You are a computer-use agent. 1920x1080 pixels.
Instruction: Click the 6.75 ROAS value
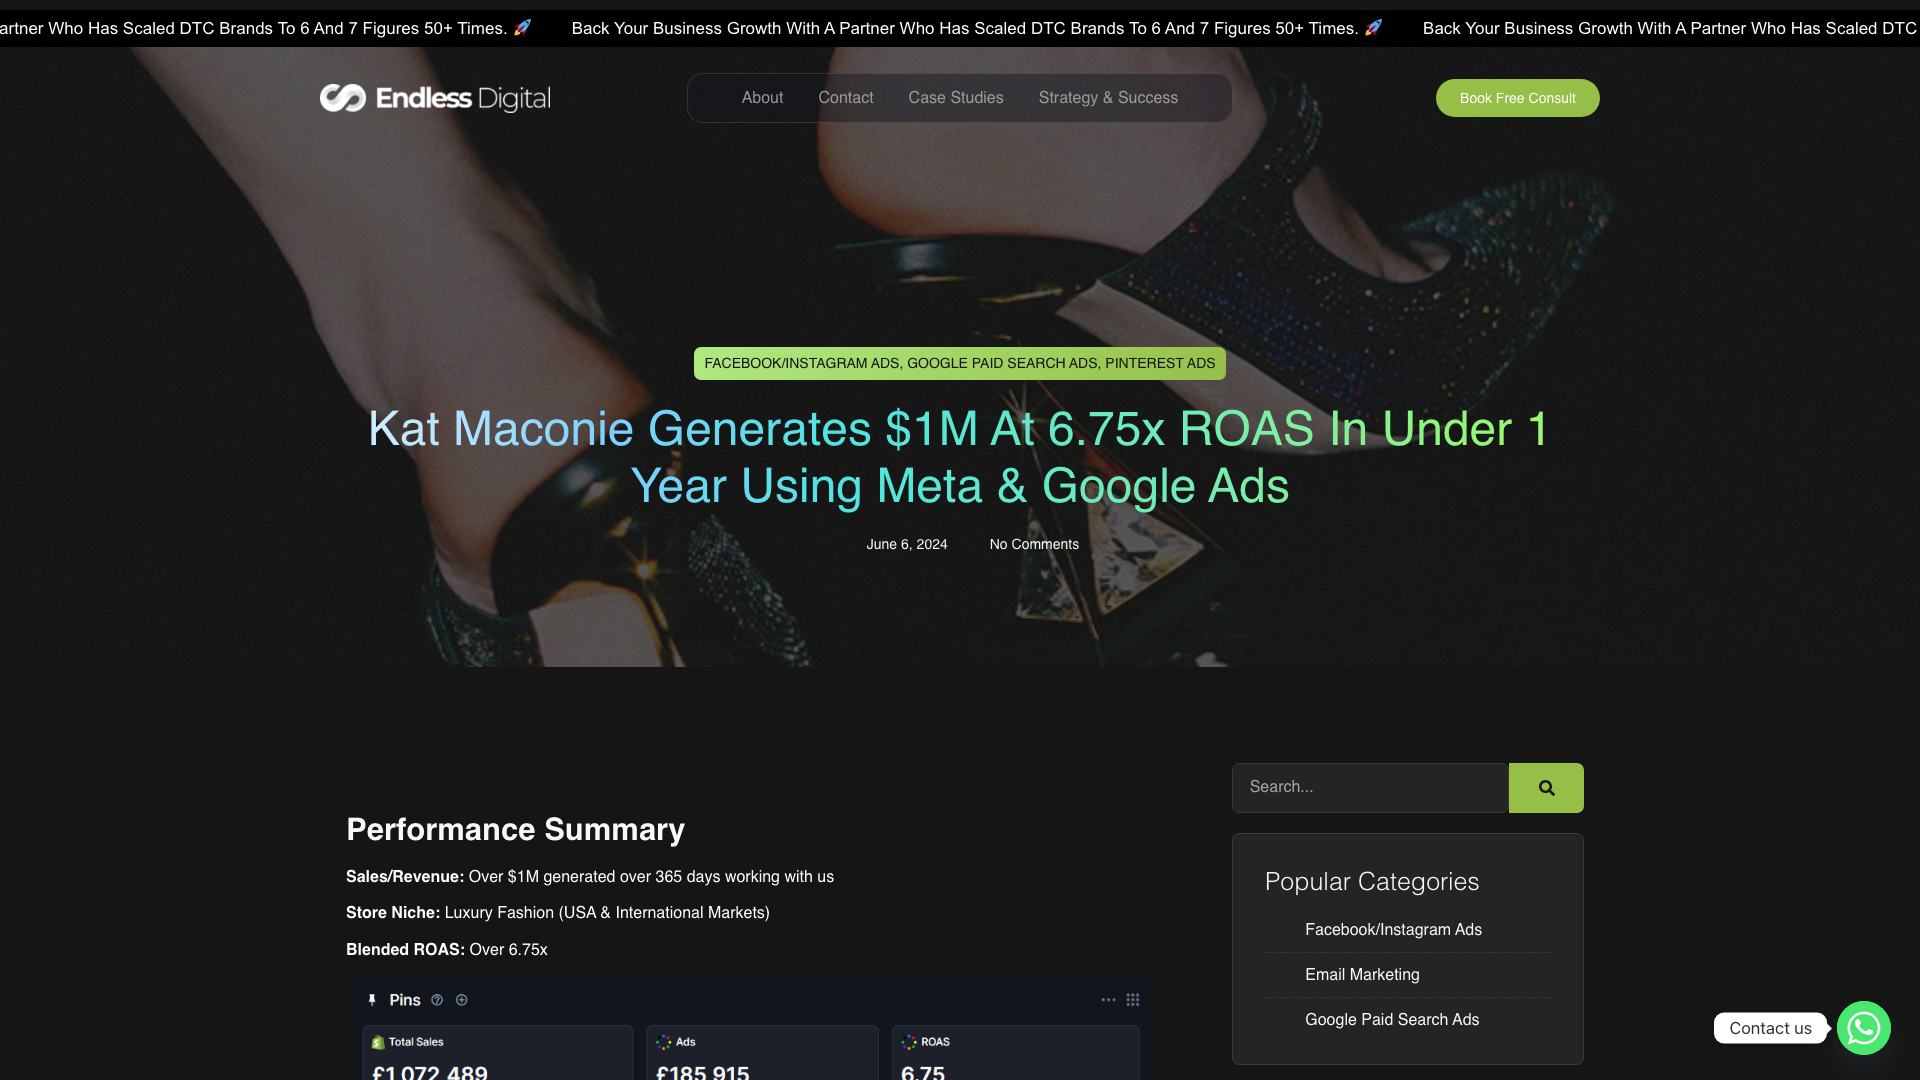pyautogui.click(x=923, y=1072)
